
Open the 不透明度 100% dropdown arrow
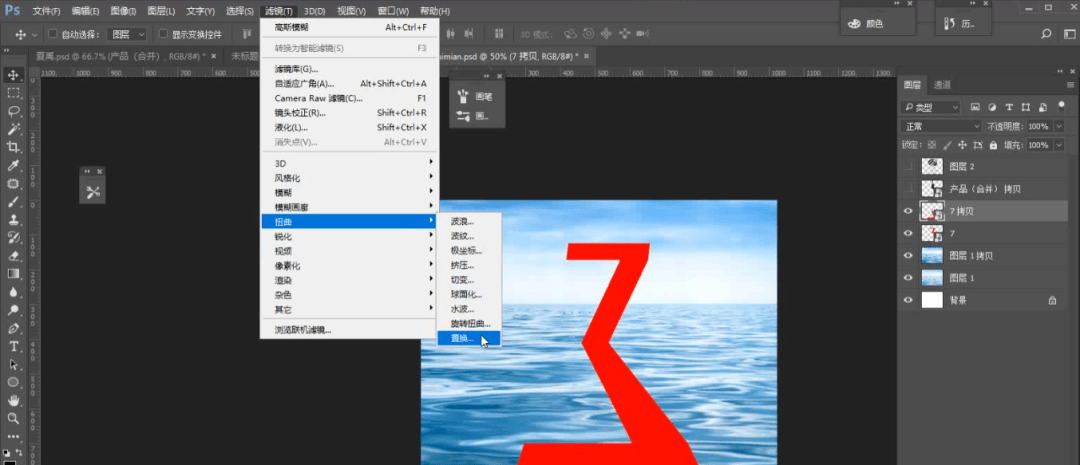point(1060,127)
